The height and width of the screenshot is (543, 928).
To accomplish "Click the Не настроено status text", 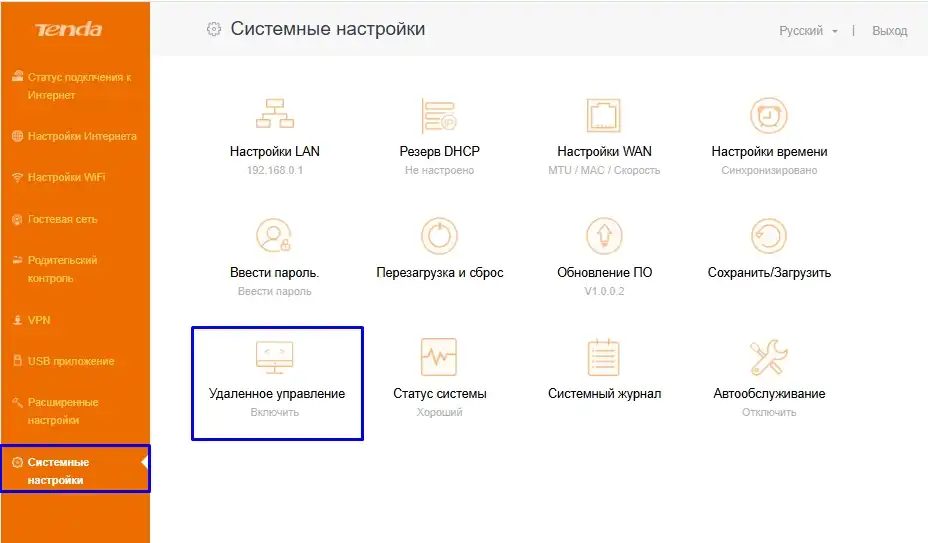I will tap(439, 171).
